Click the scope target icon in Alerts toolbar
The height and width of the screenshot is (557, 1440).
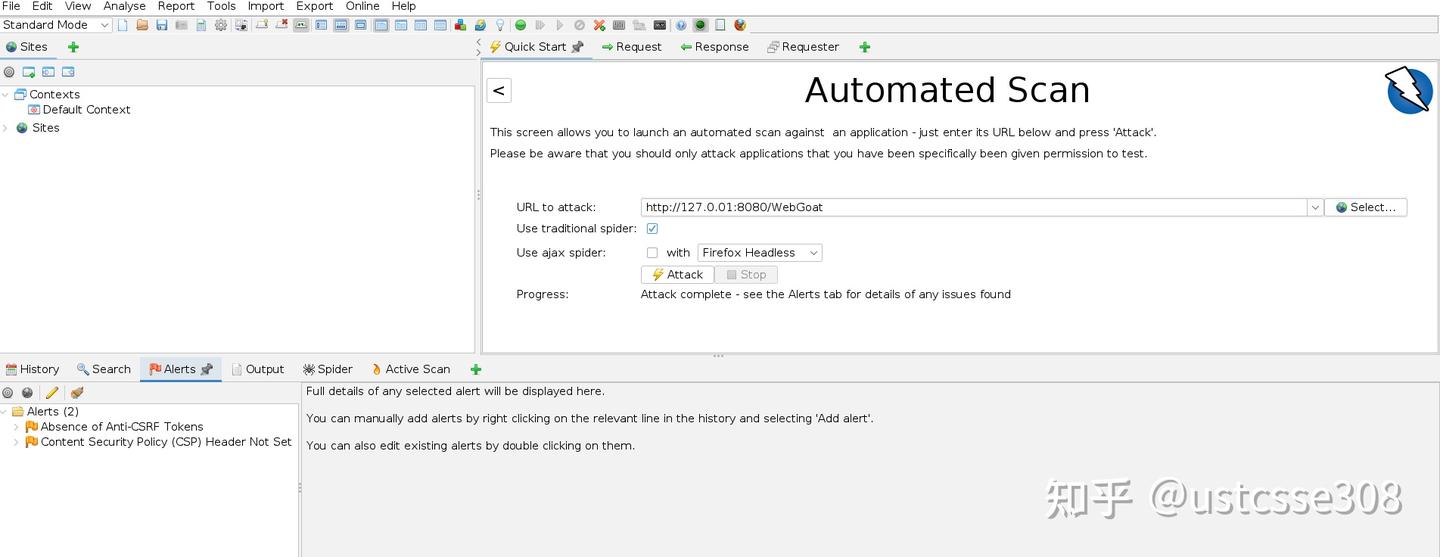tap(8, 393)
